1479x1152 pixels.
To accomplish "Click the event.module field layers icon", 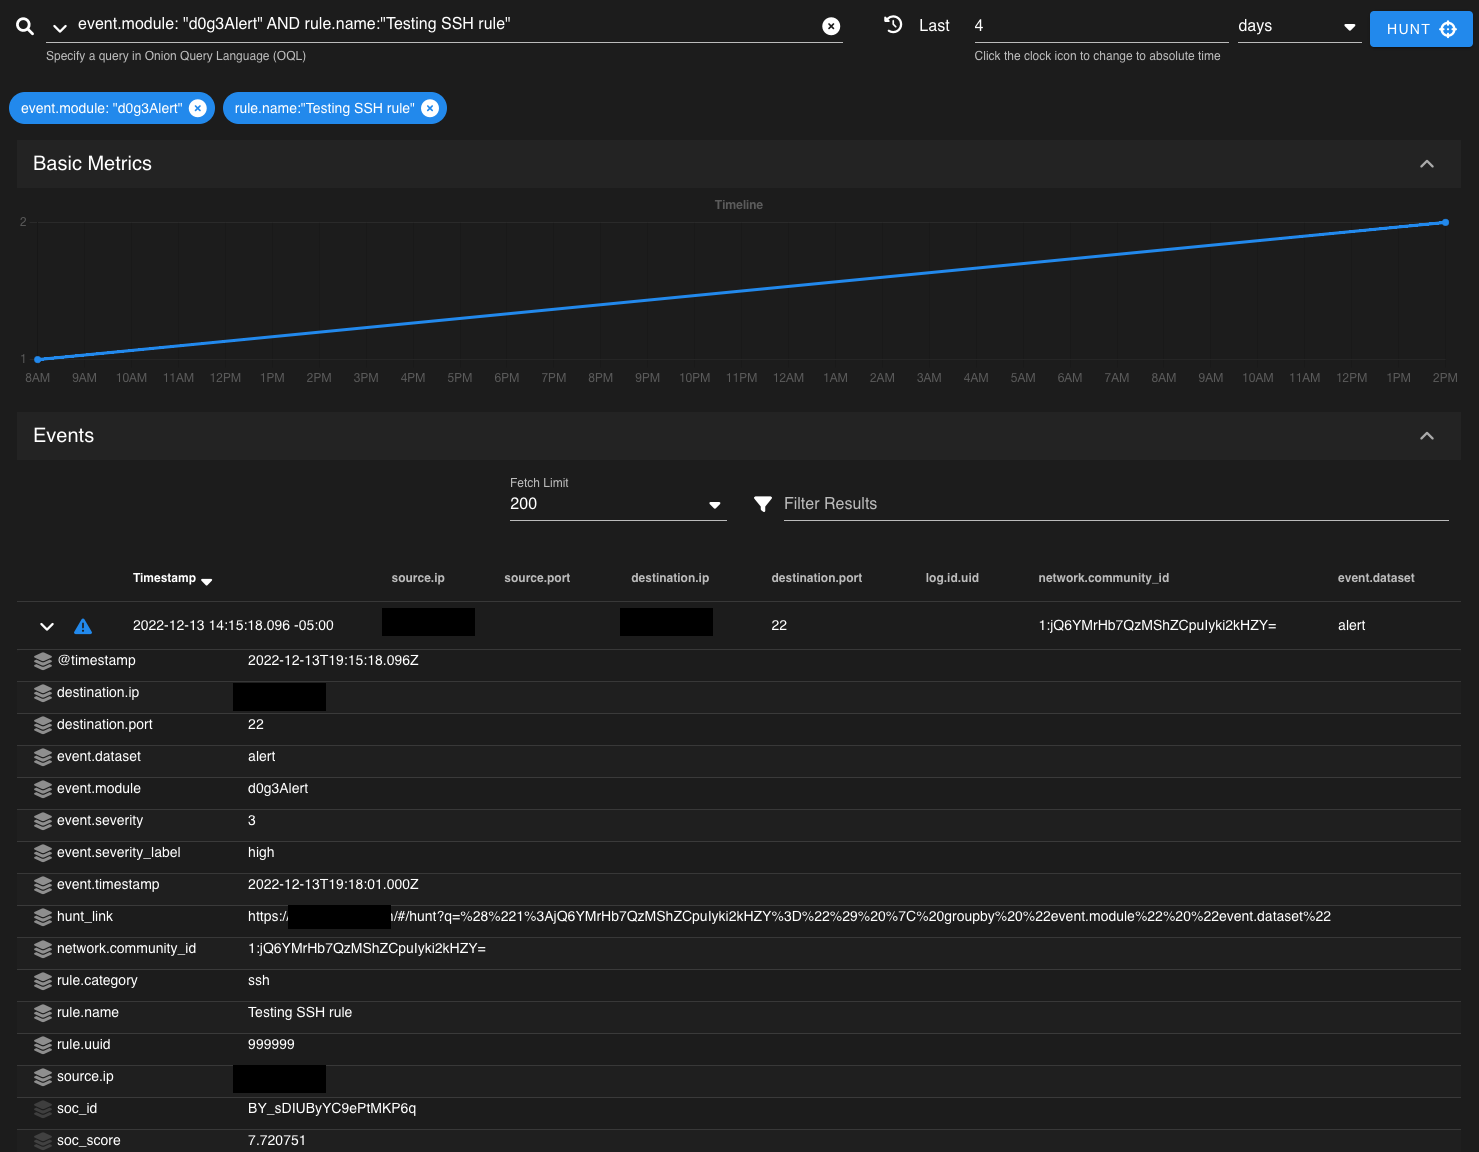I will point(43,789).
